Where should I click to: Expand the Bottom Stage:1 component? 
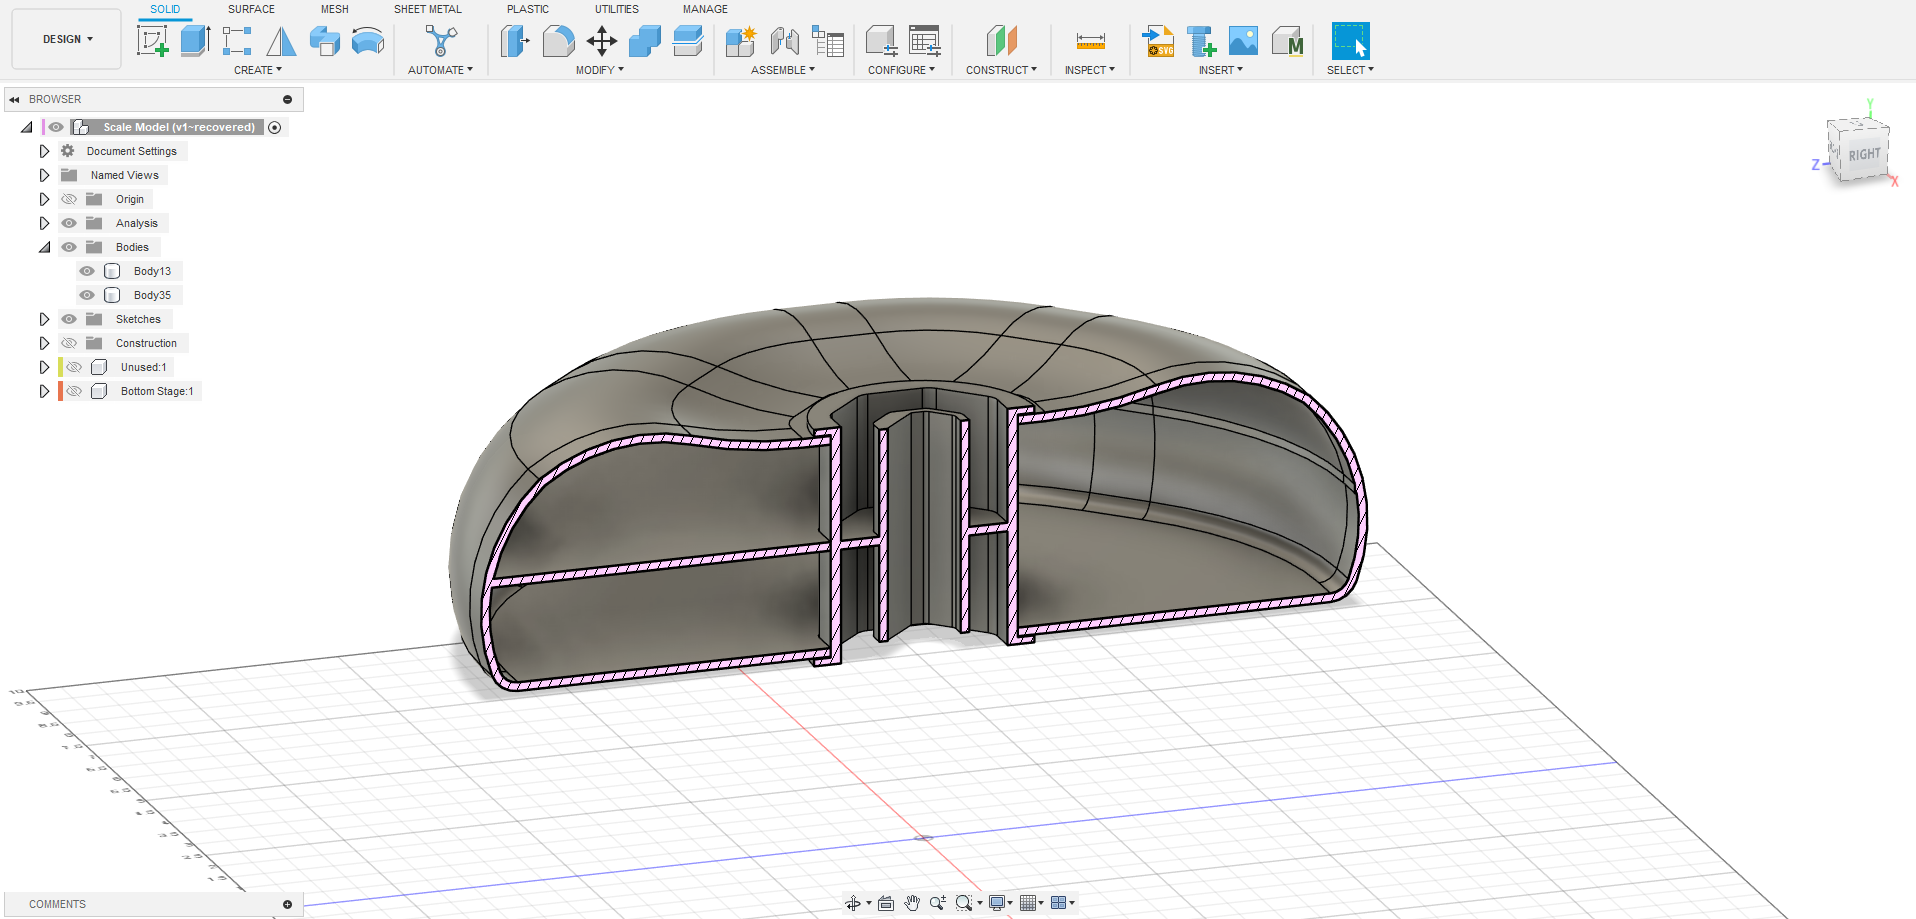[x=44, y=391]
